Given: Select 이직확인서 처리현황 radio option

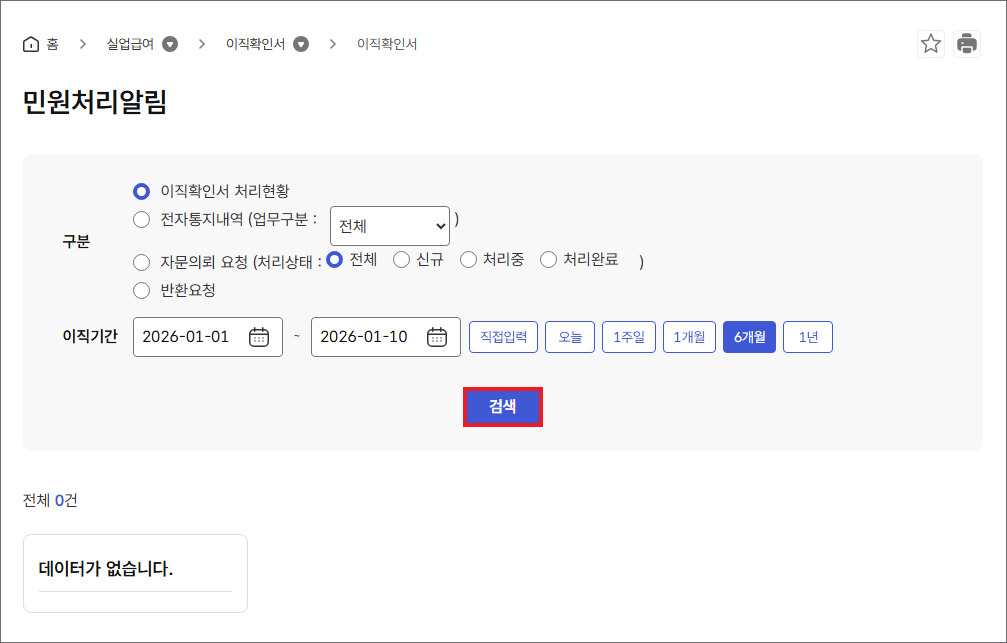Looking at the screenshot, I should 141,191.
